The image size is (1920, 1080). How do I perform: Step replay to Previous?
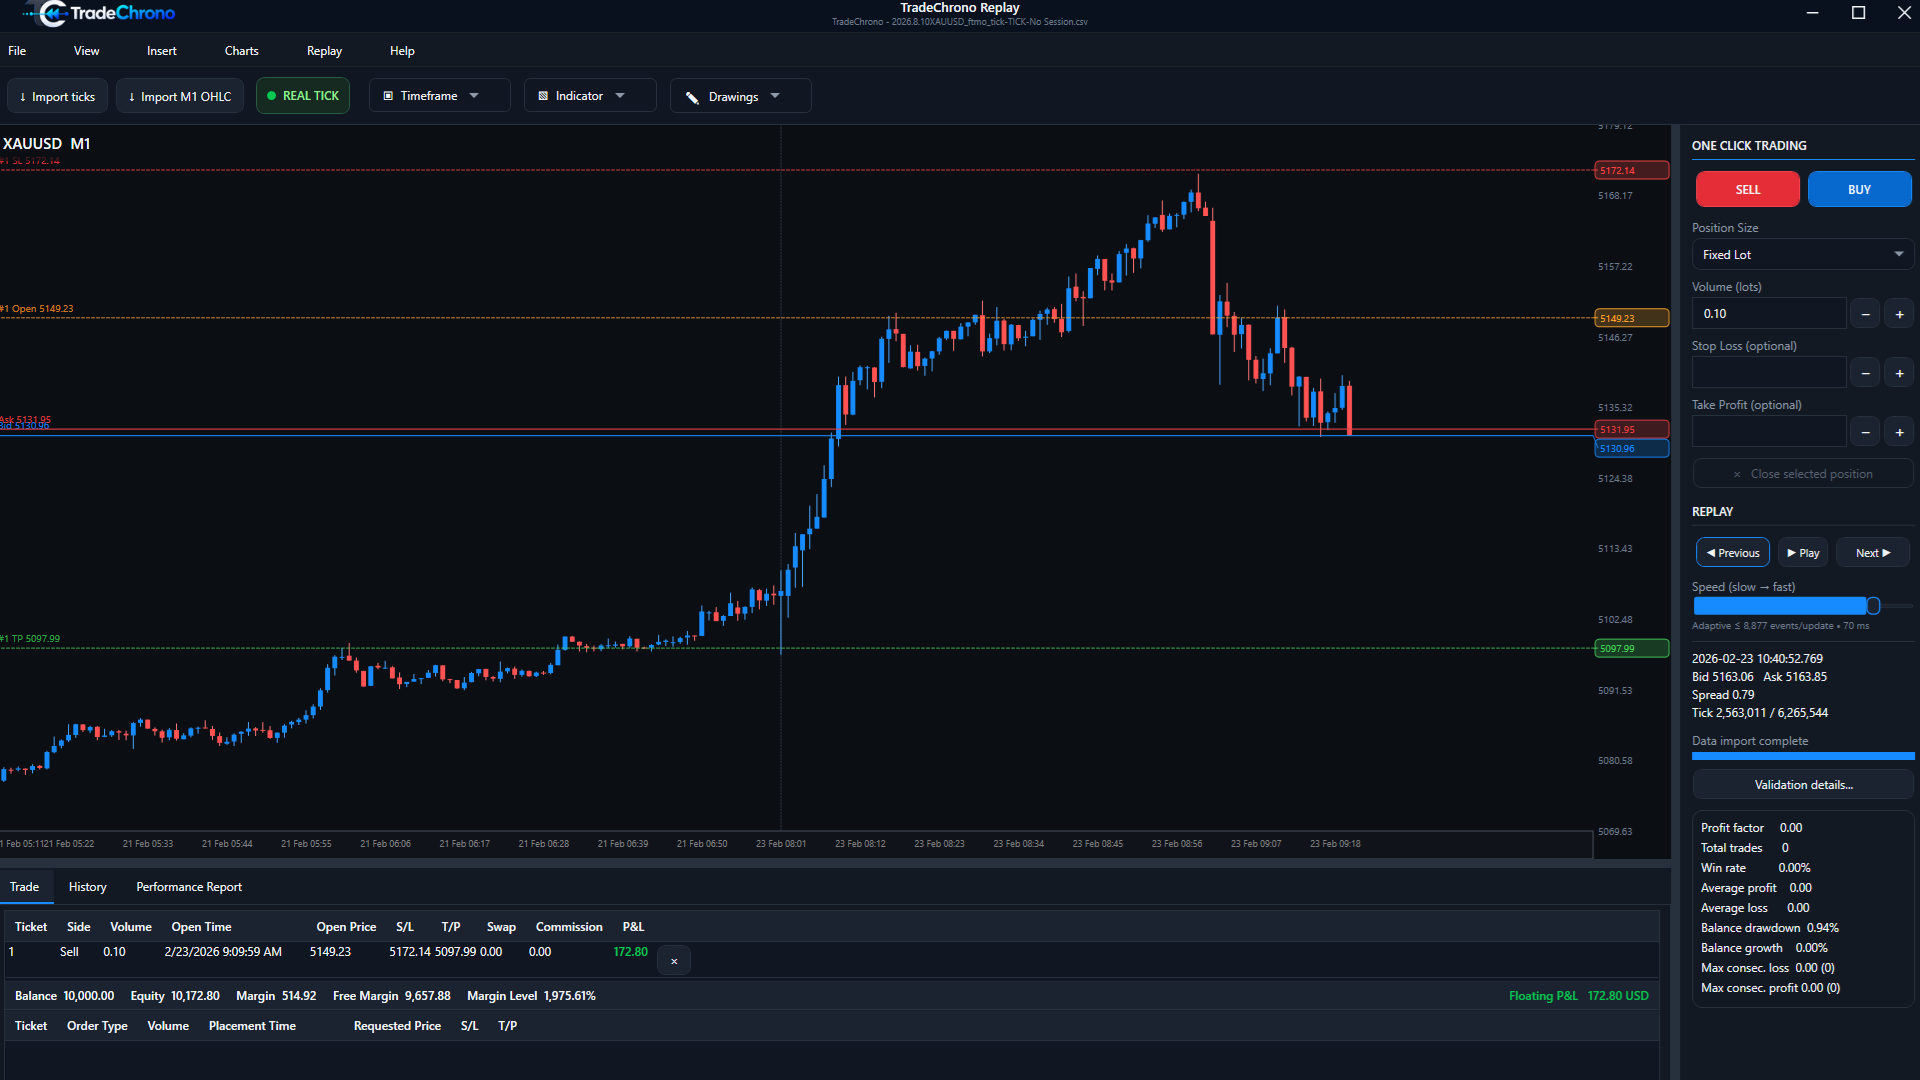coord(1732,553)
